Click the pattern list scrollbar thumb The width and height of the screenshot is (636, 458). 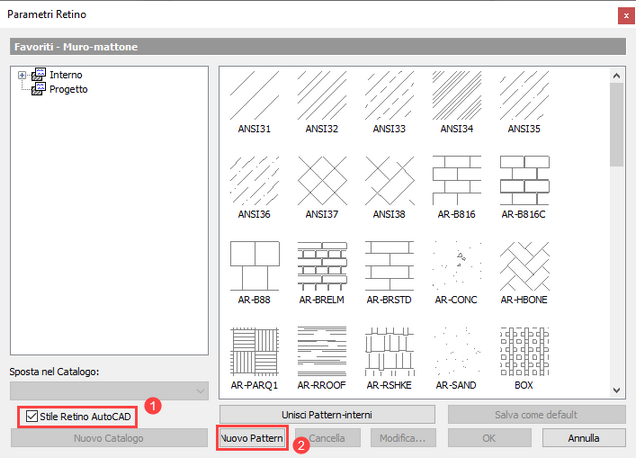point(617,125)
